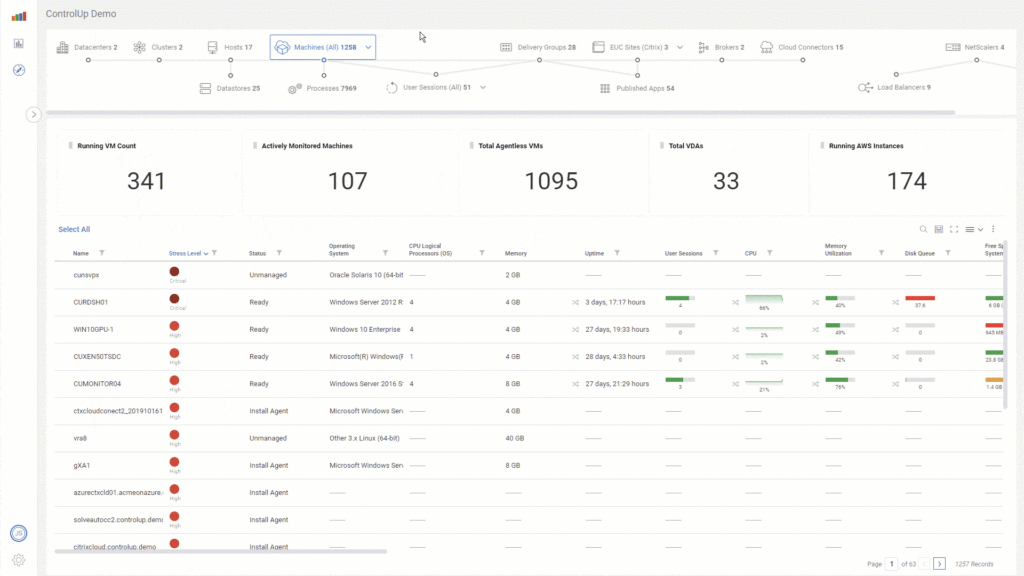The image size is (1024, 576).
Task: Click the filter icon for the Uptime column
Action: pos(617,253)
